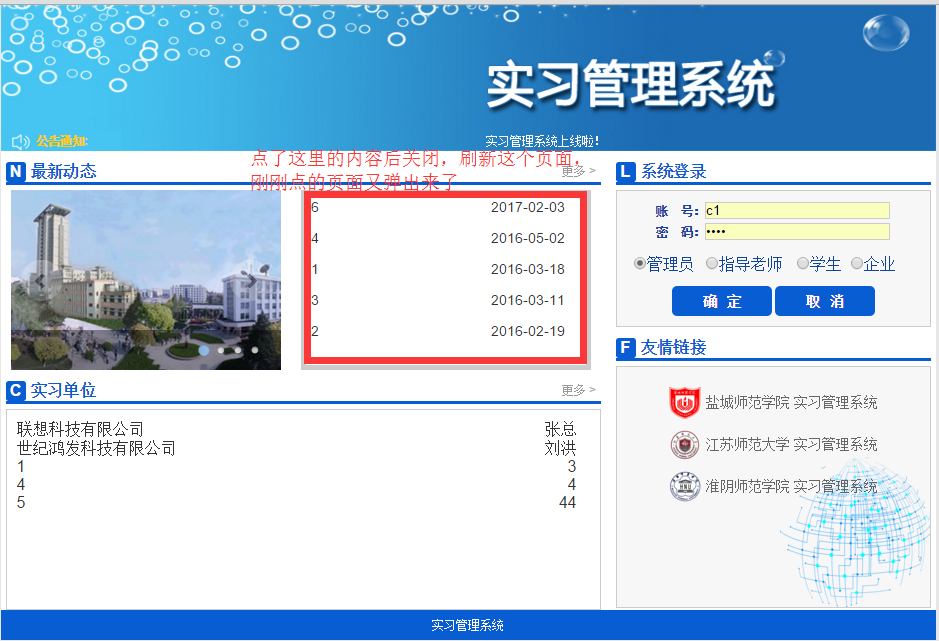Click the campus building carousel image
This screenshot has height=641, width=939.
coord(146,280)
